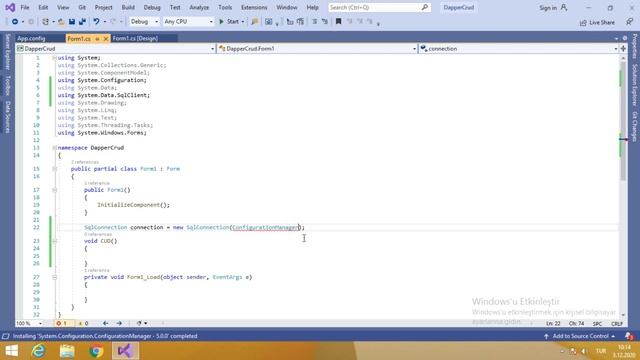The width and height of the screenshot is (640, 360).
Task: Open Internet Explorer from the taskbar
Action: coord(39,351)
